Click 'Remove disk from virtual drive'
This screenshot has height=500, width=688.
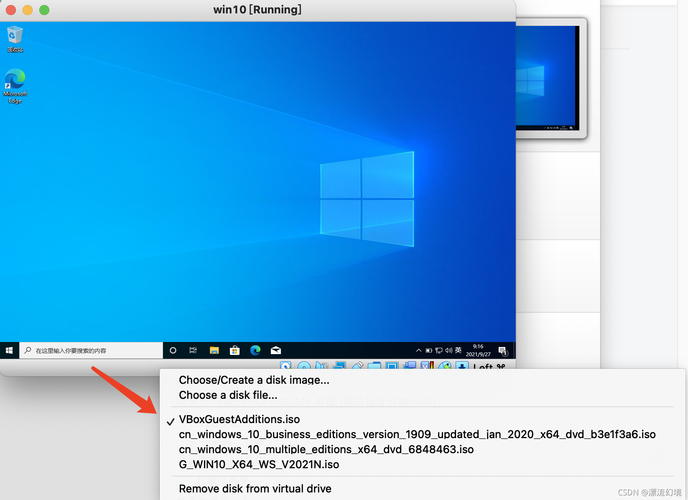254,489
